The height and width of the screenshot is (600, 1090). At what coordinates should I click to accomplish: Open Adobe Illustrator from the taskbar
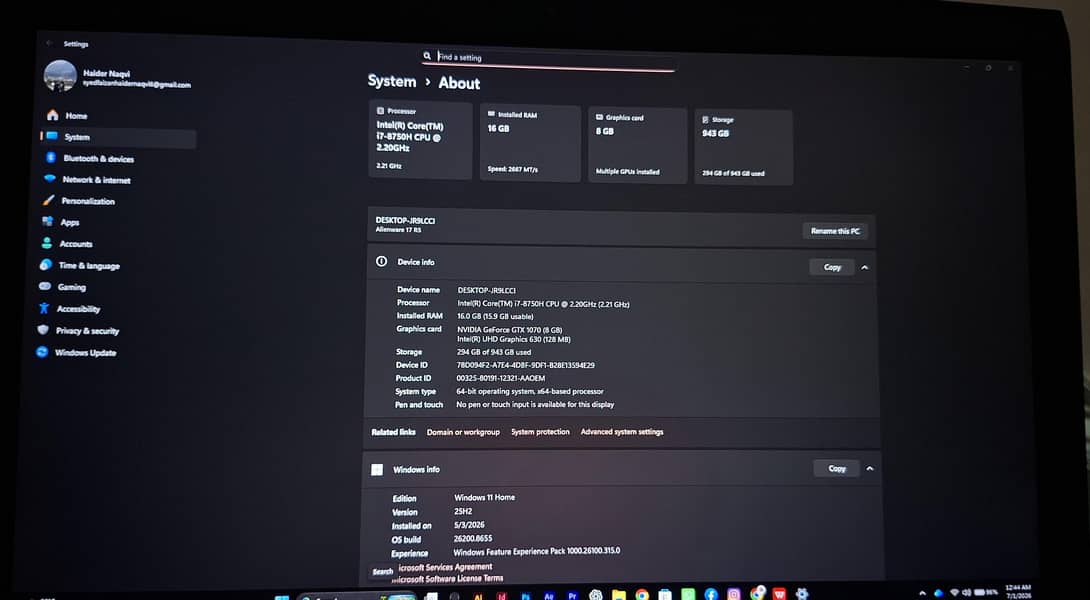click(478, 596)
